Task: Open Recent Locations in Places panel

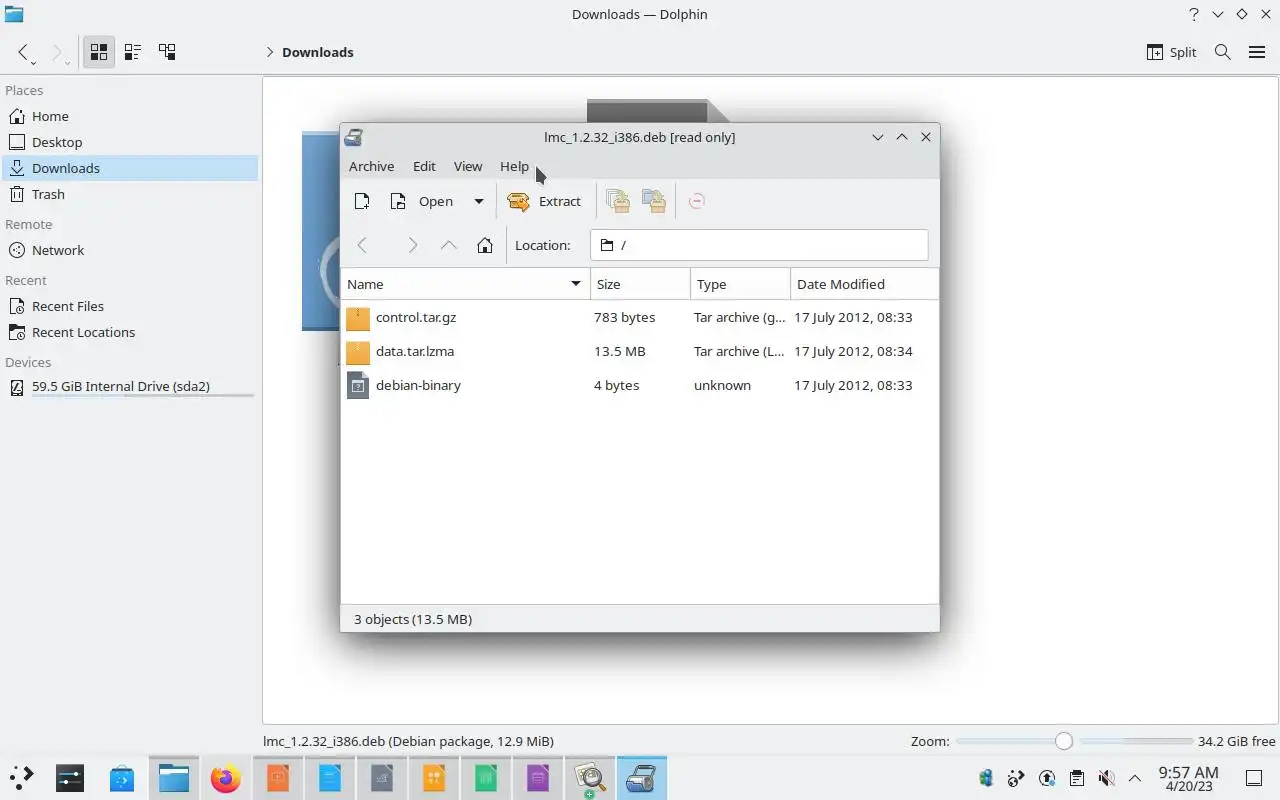Action: [130, 332]
